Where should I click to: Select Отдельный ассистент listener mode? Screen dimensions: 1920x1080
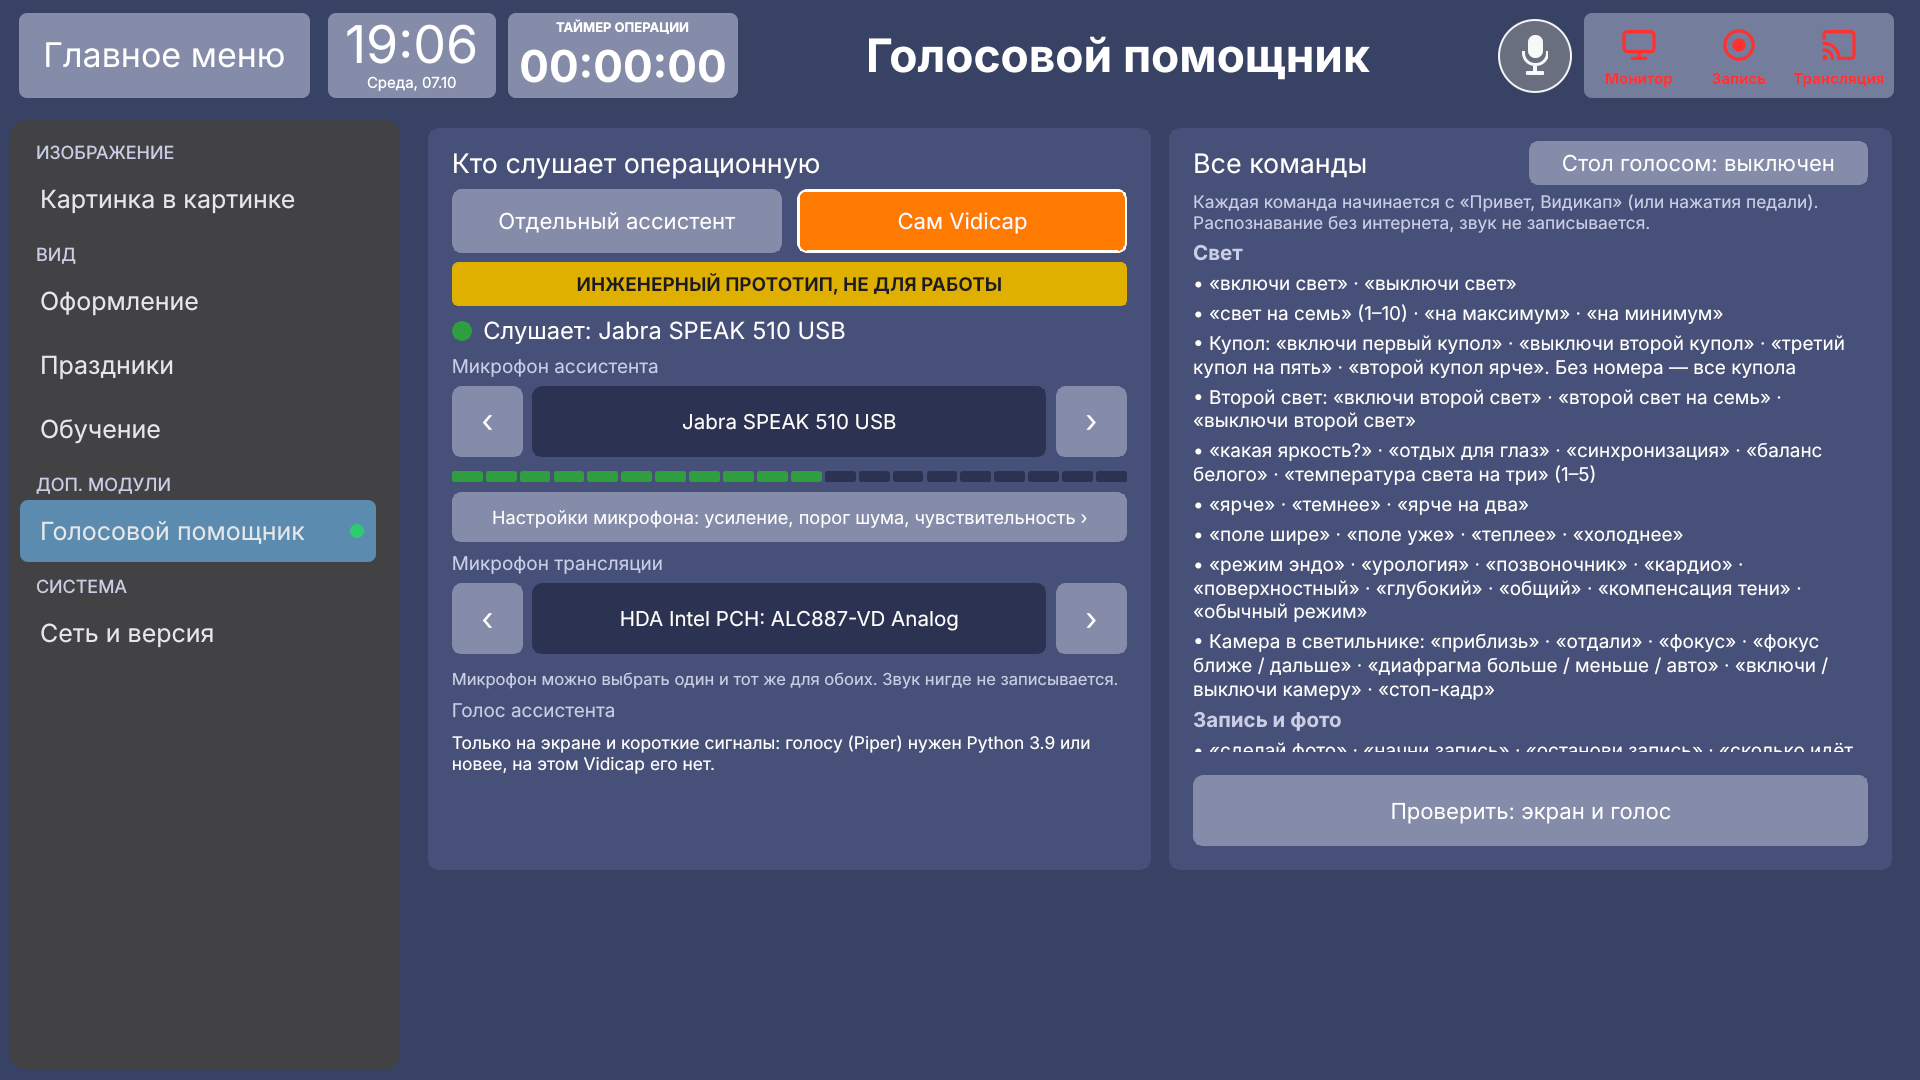[617, 221]
